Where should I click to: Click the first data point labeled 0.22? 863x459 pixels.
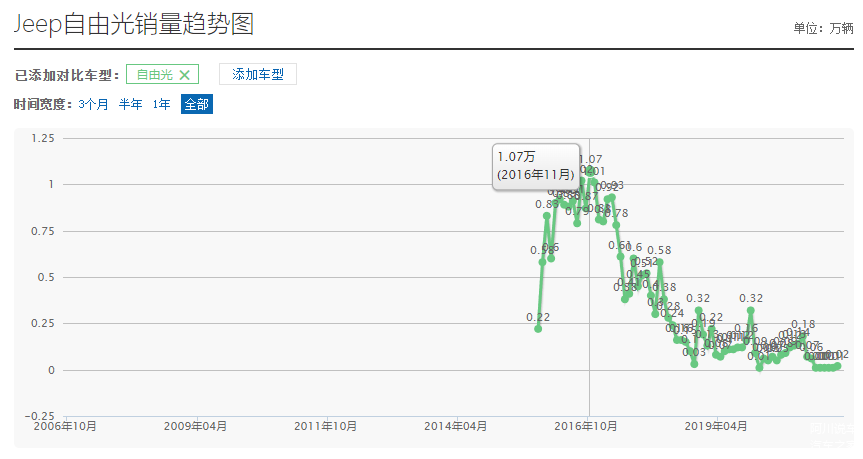[538, 329]
